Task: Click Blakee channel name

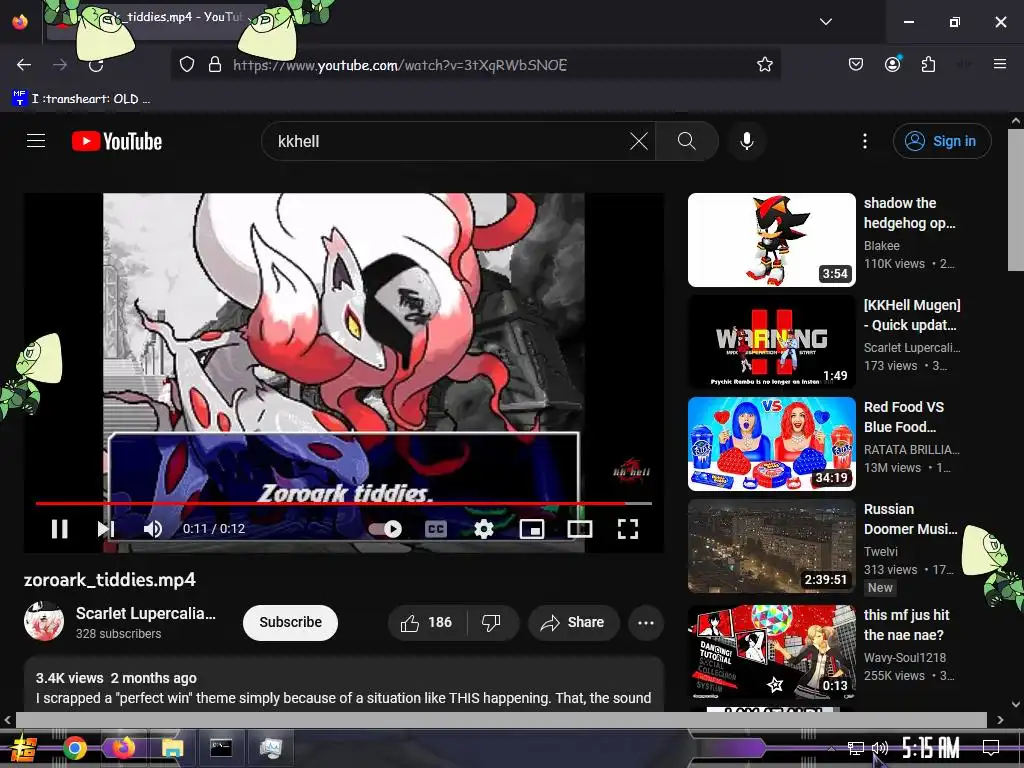Action: click(x=882, y=246)
